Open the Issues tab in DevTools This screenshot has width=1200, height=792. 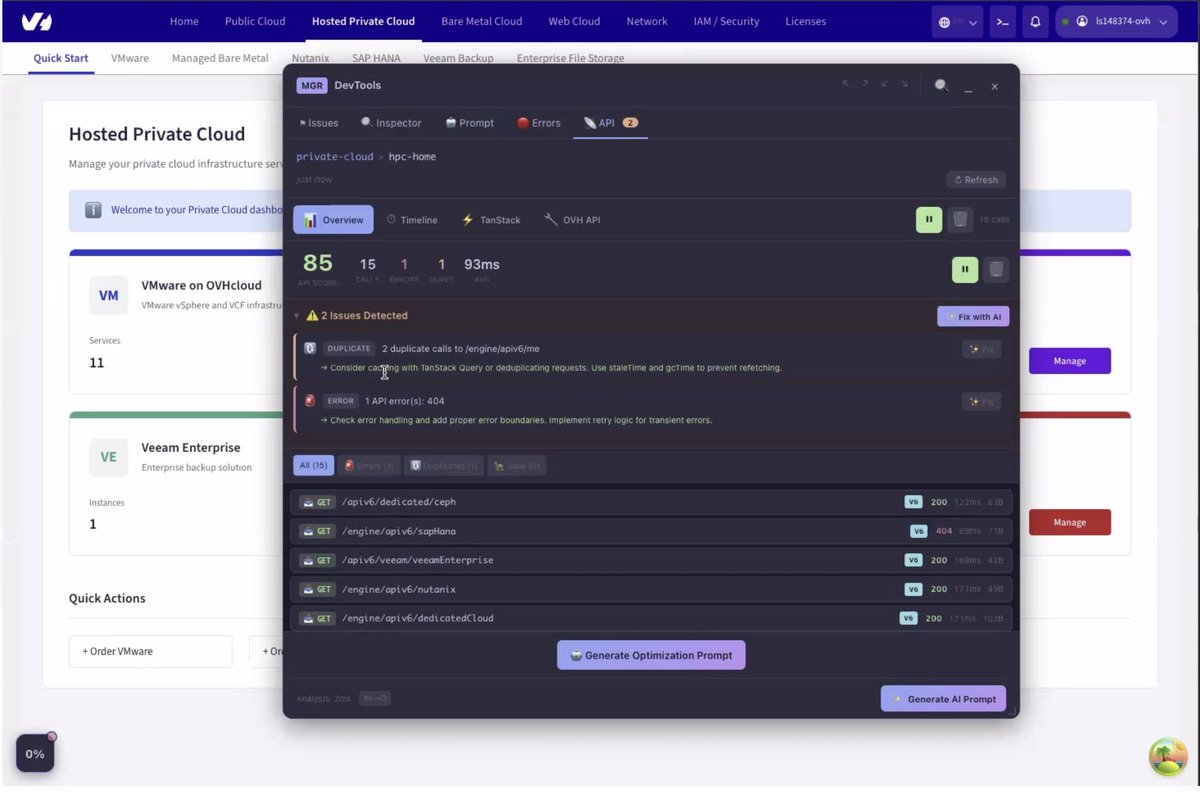(319, 123)
